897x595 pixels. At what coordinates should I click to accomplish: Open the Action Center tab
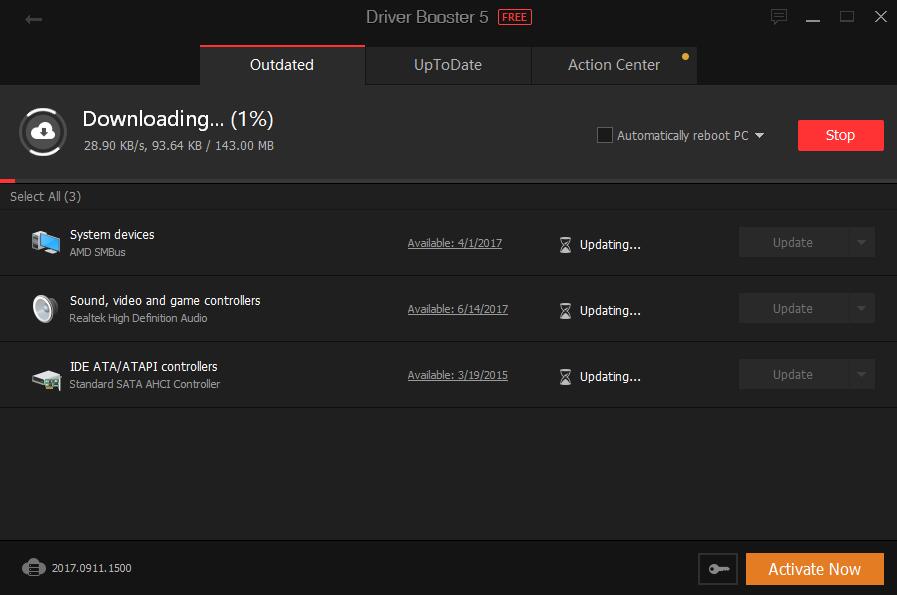click(614, 65)
